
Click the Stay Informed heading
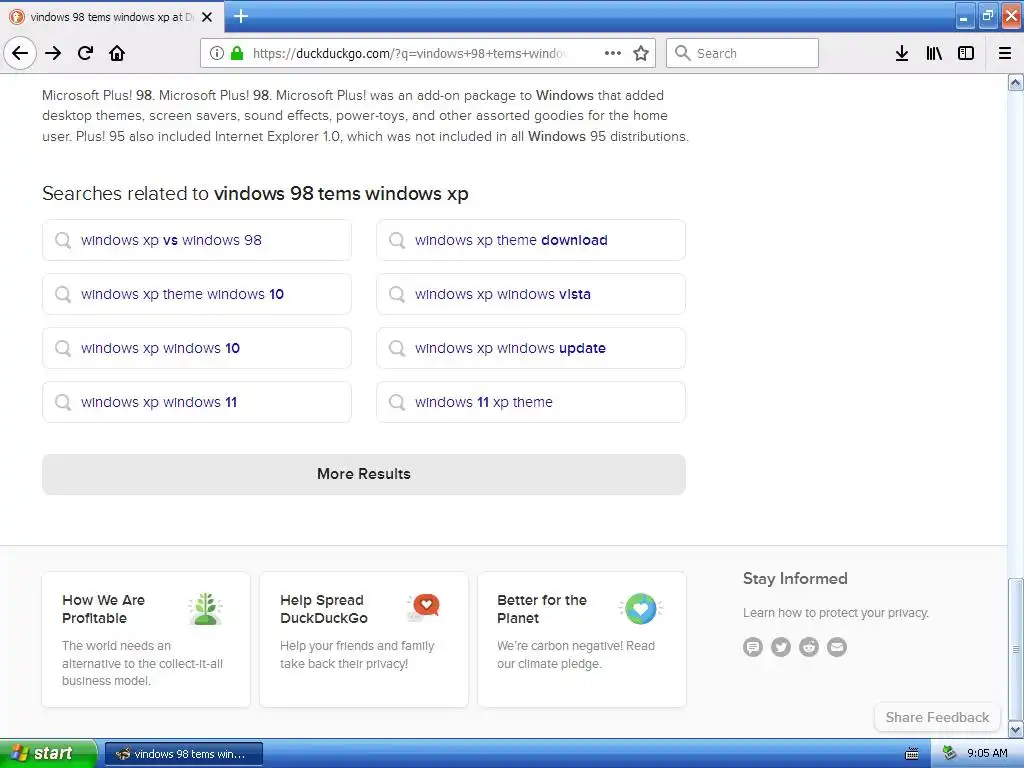[x=795, y=579]
